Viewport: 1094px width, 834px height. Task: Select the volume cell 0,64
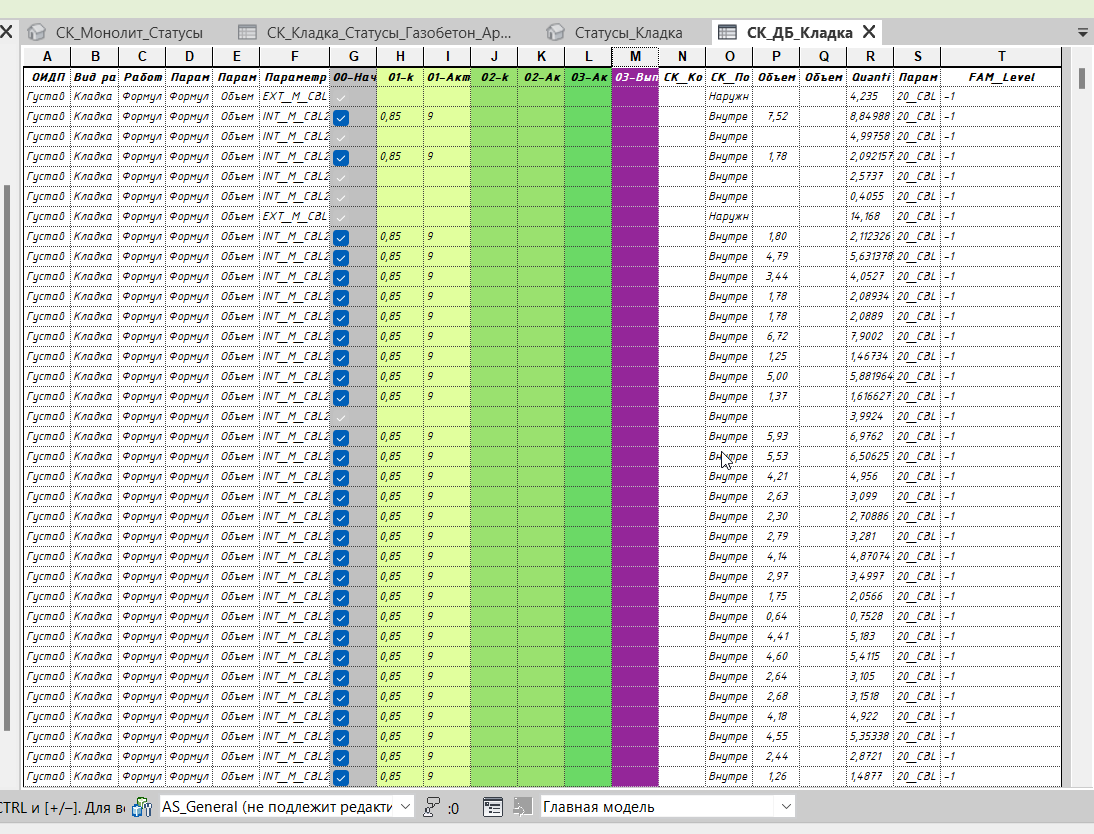tap(776, 616)
